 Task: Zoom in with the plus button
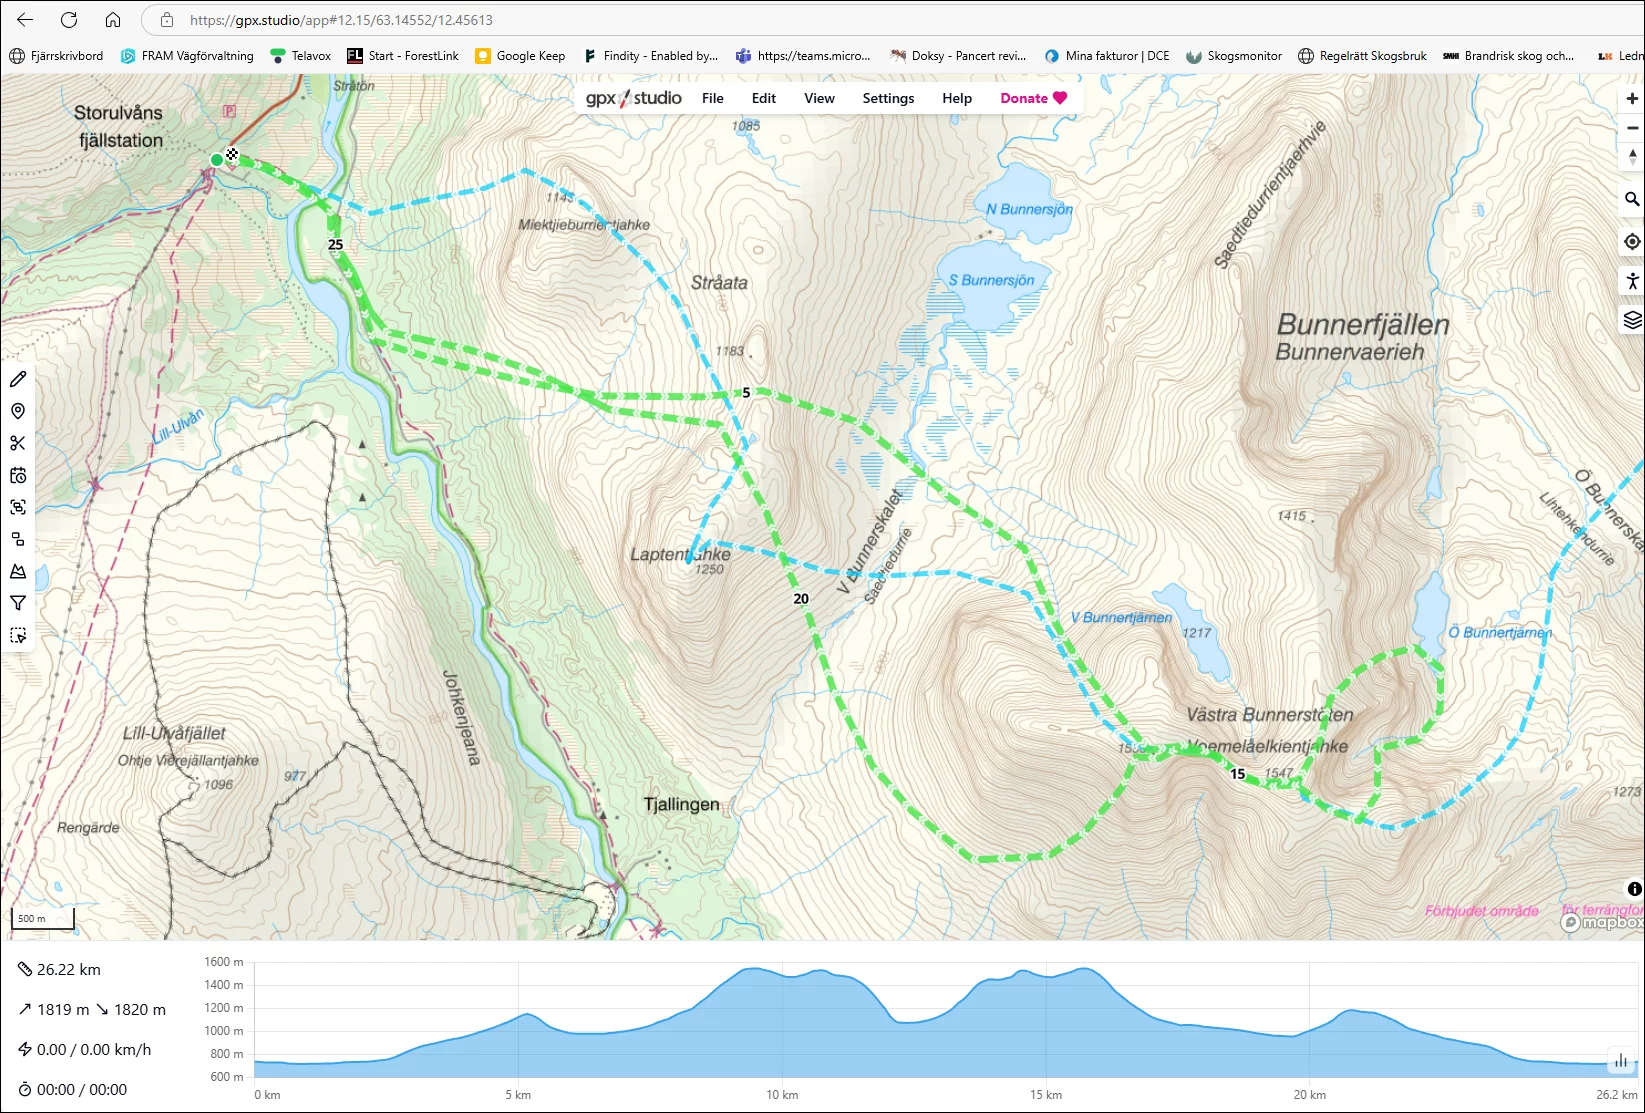tap(1632, 99)
